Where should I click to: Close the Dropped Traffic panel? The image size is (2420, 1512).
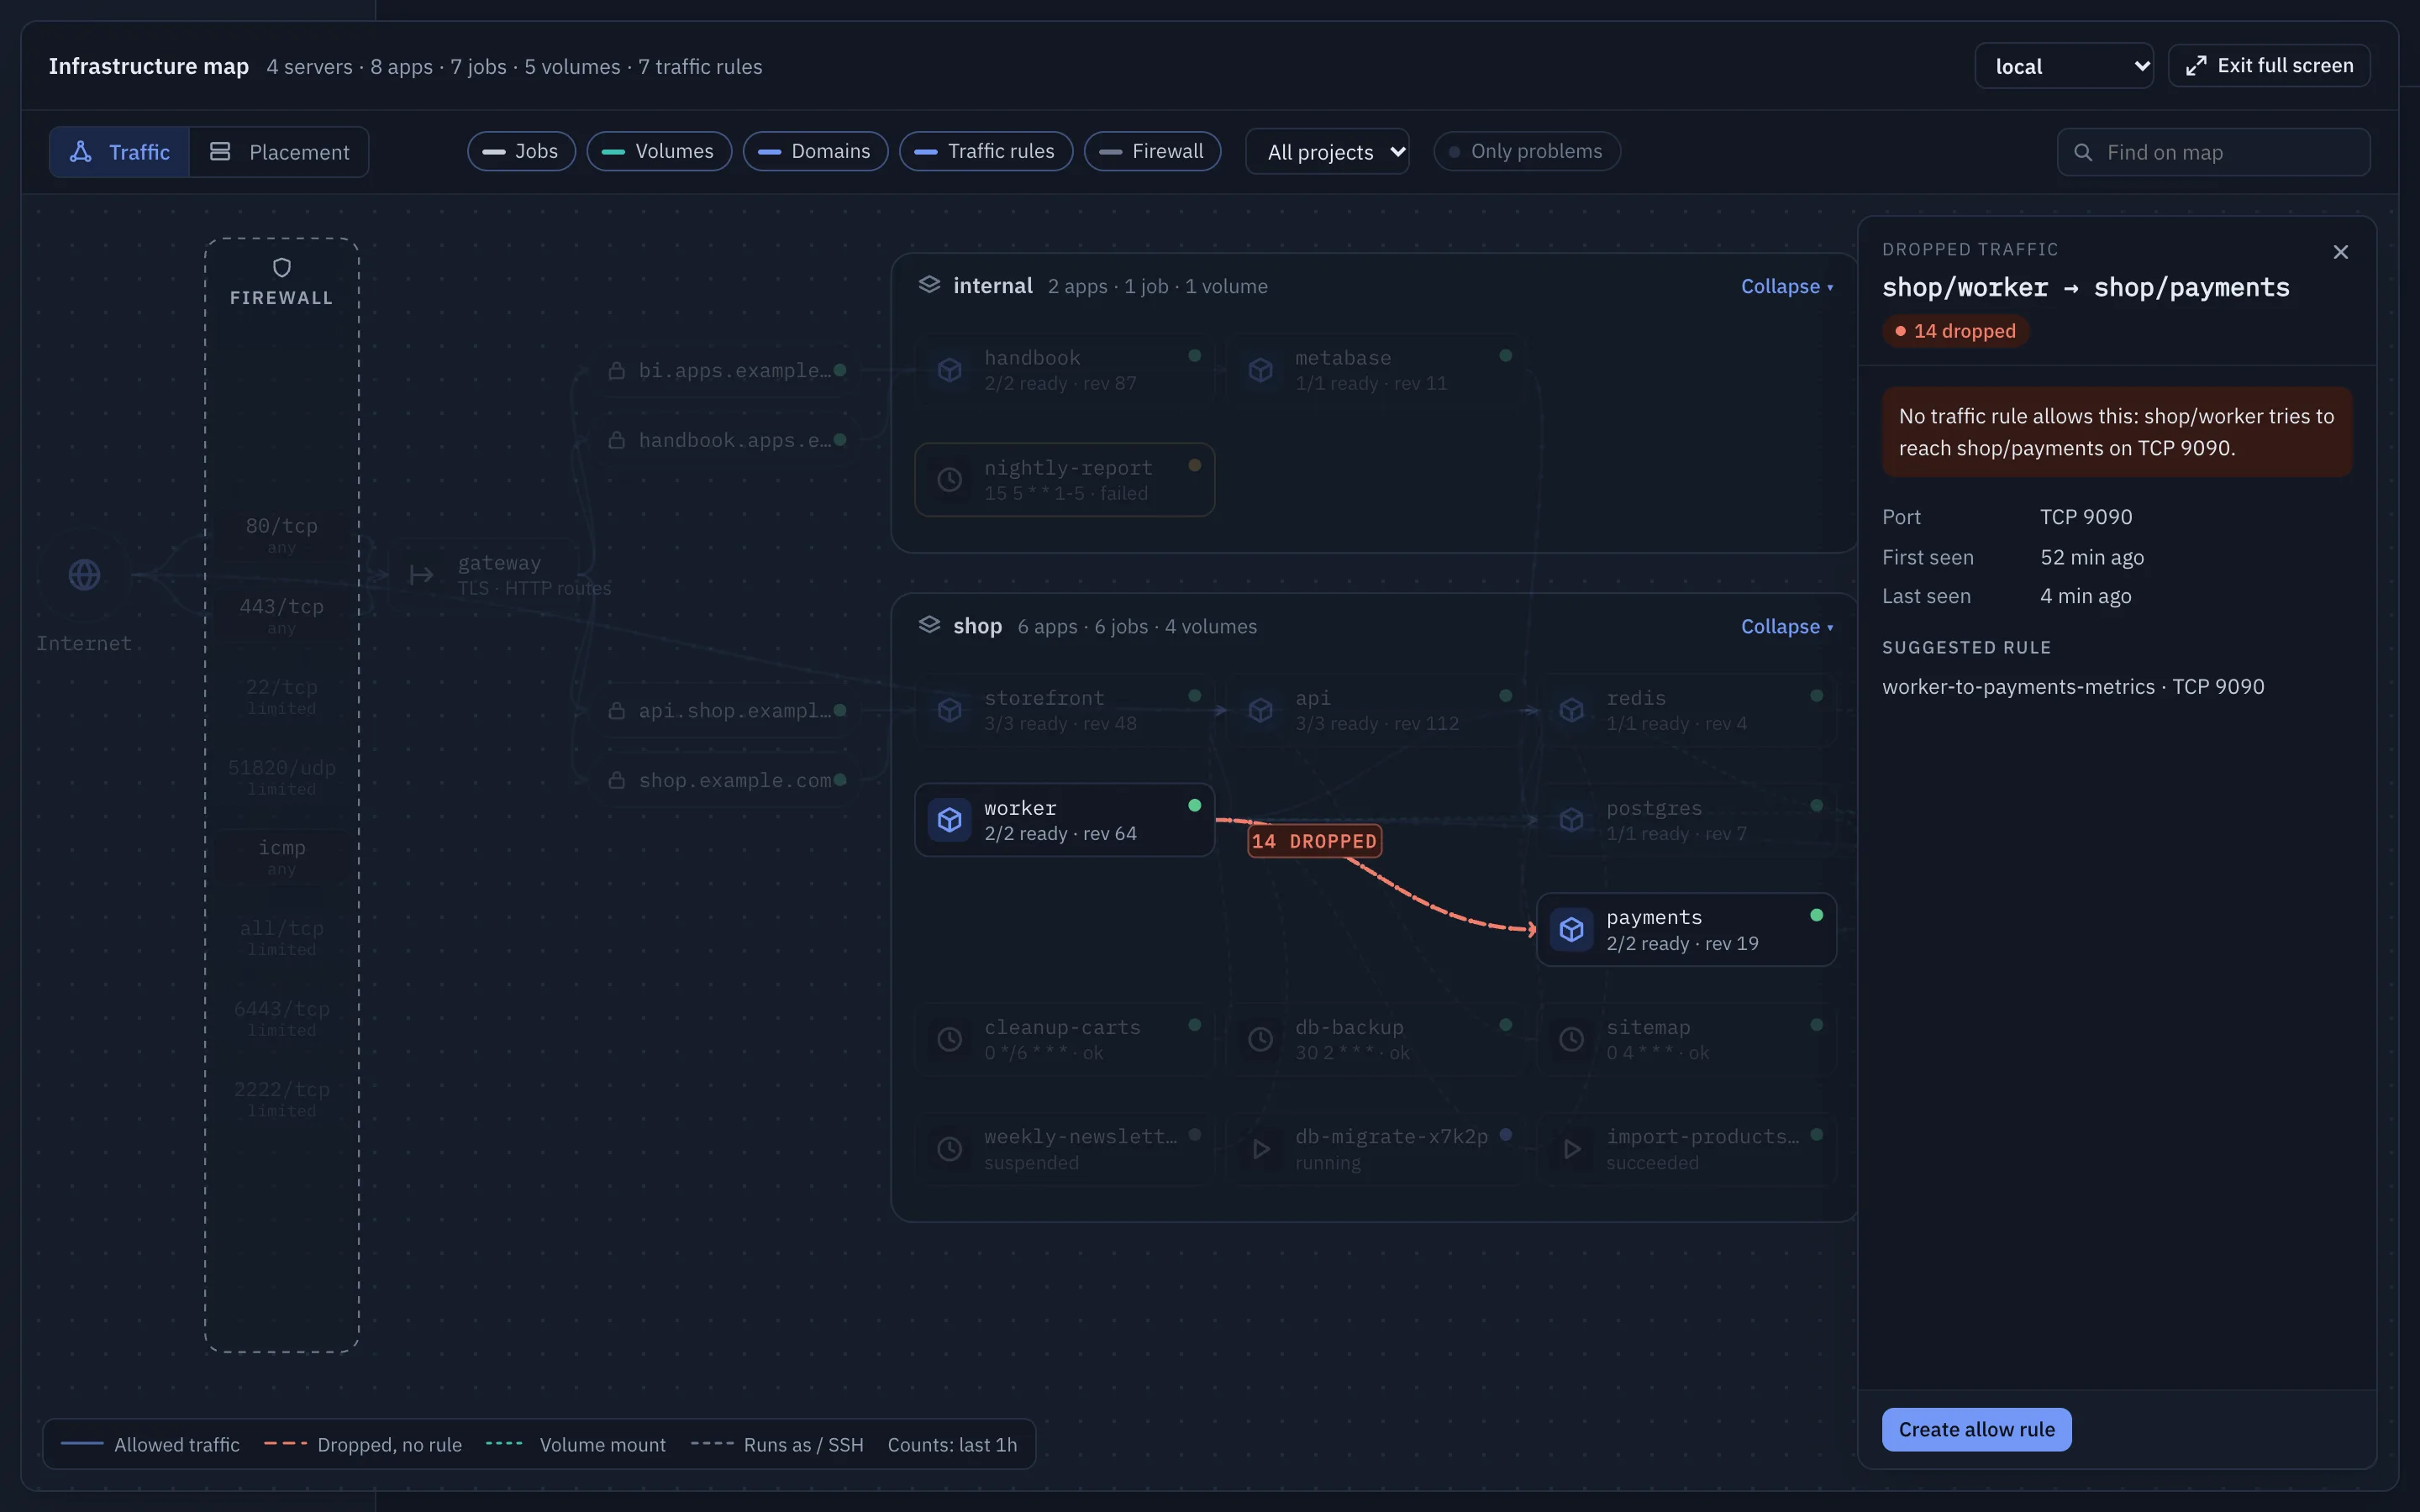coord(2340,252)
